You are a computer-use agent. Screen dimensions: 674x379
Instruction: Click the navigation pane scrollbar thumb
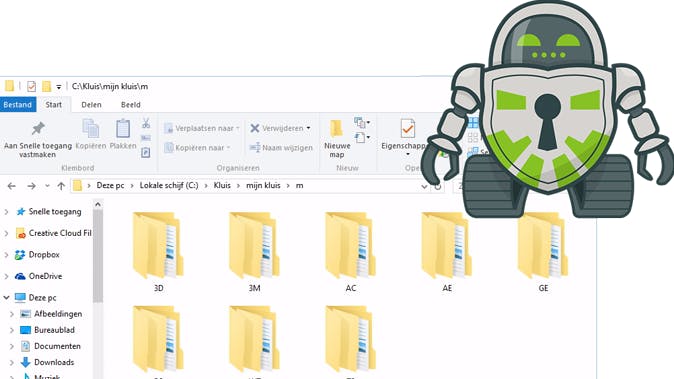coord(98,256)
